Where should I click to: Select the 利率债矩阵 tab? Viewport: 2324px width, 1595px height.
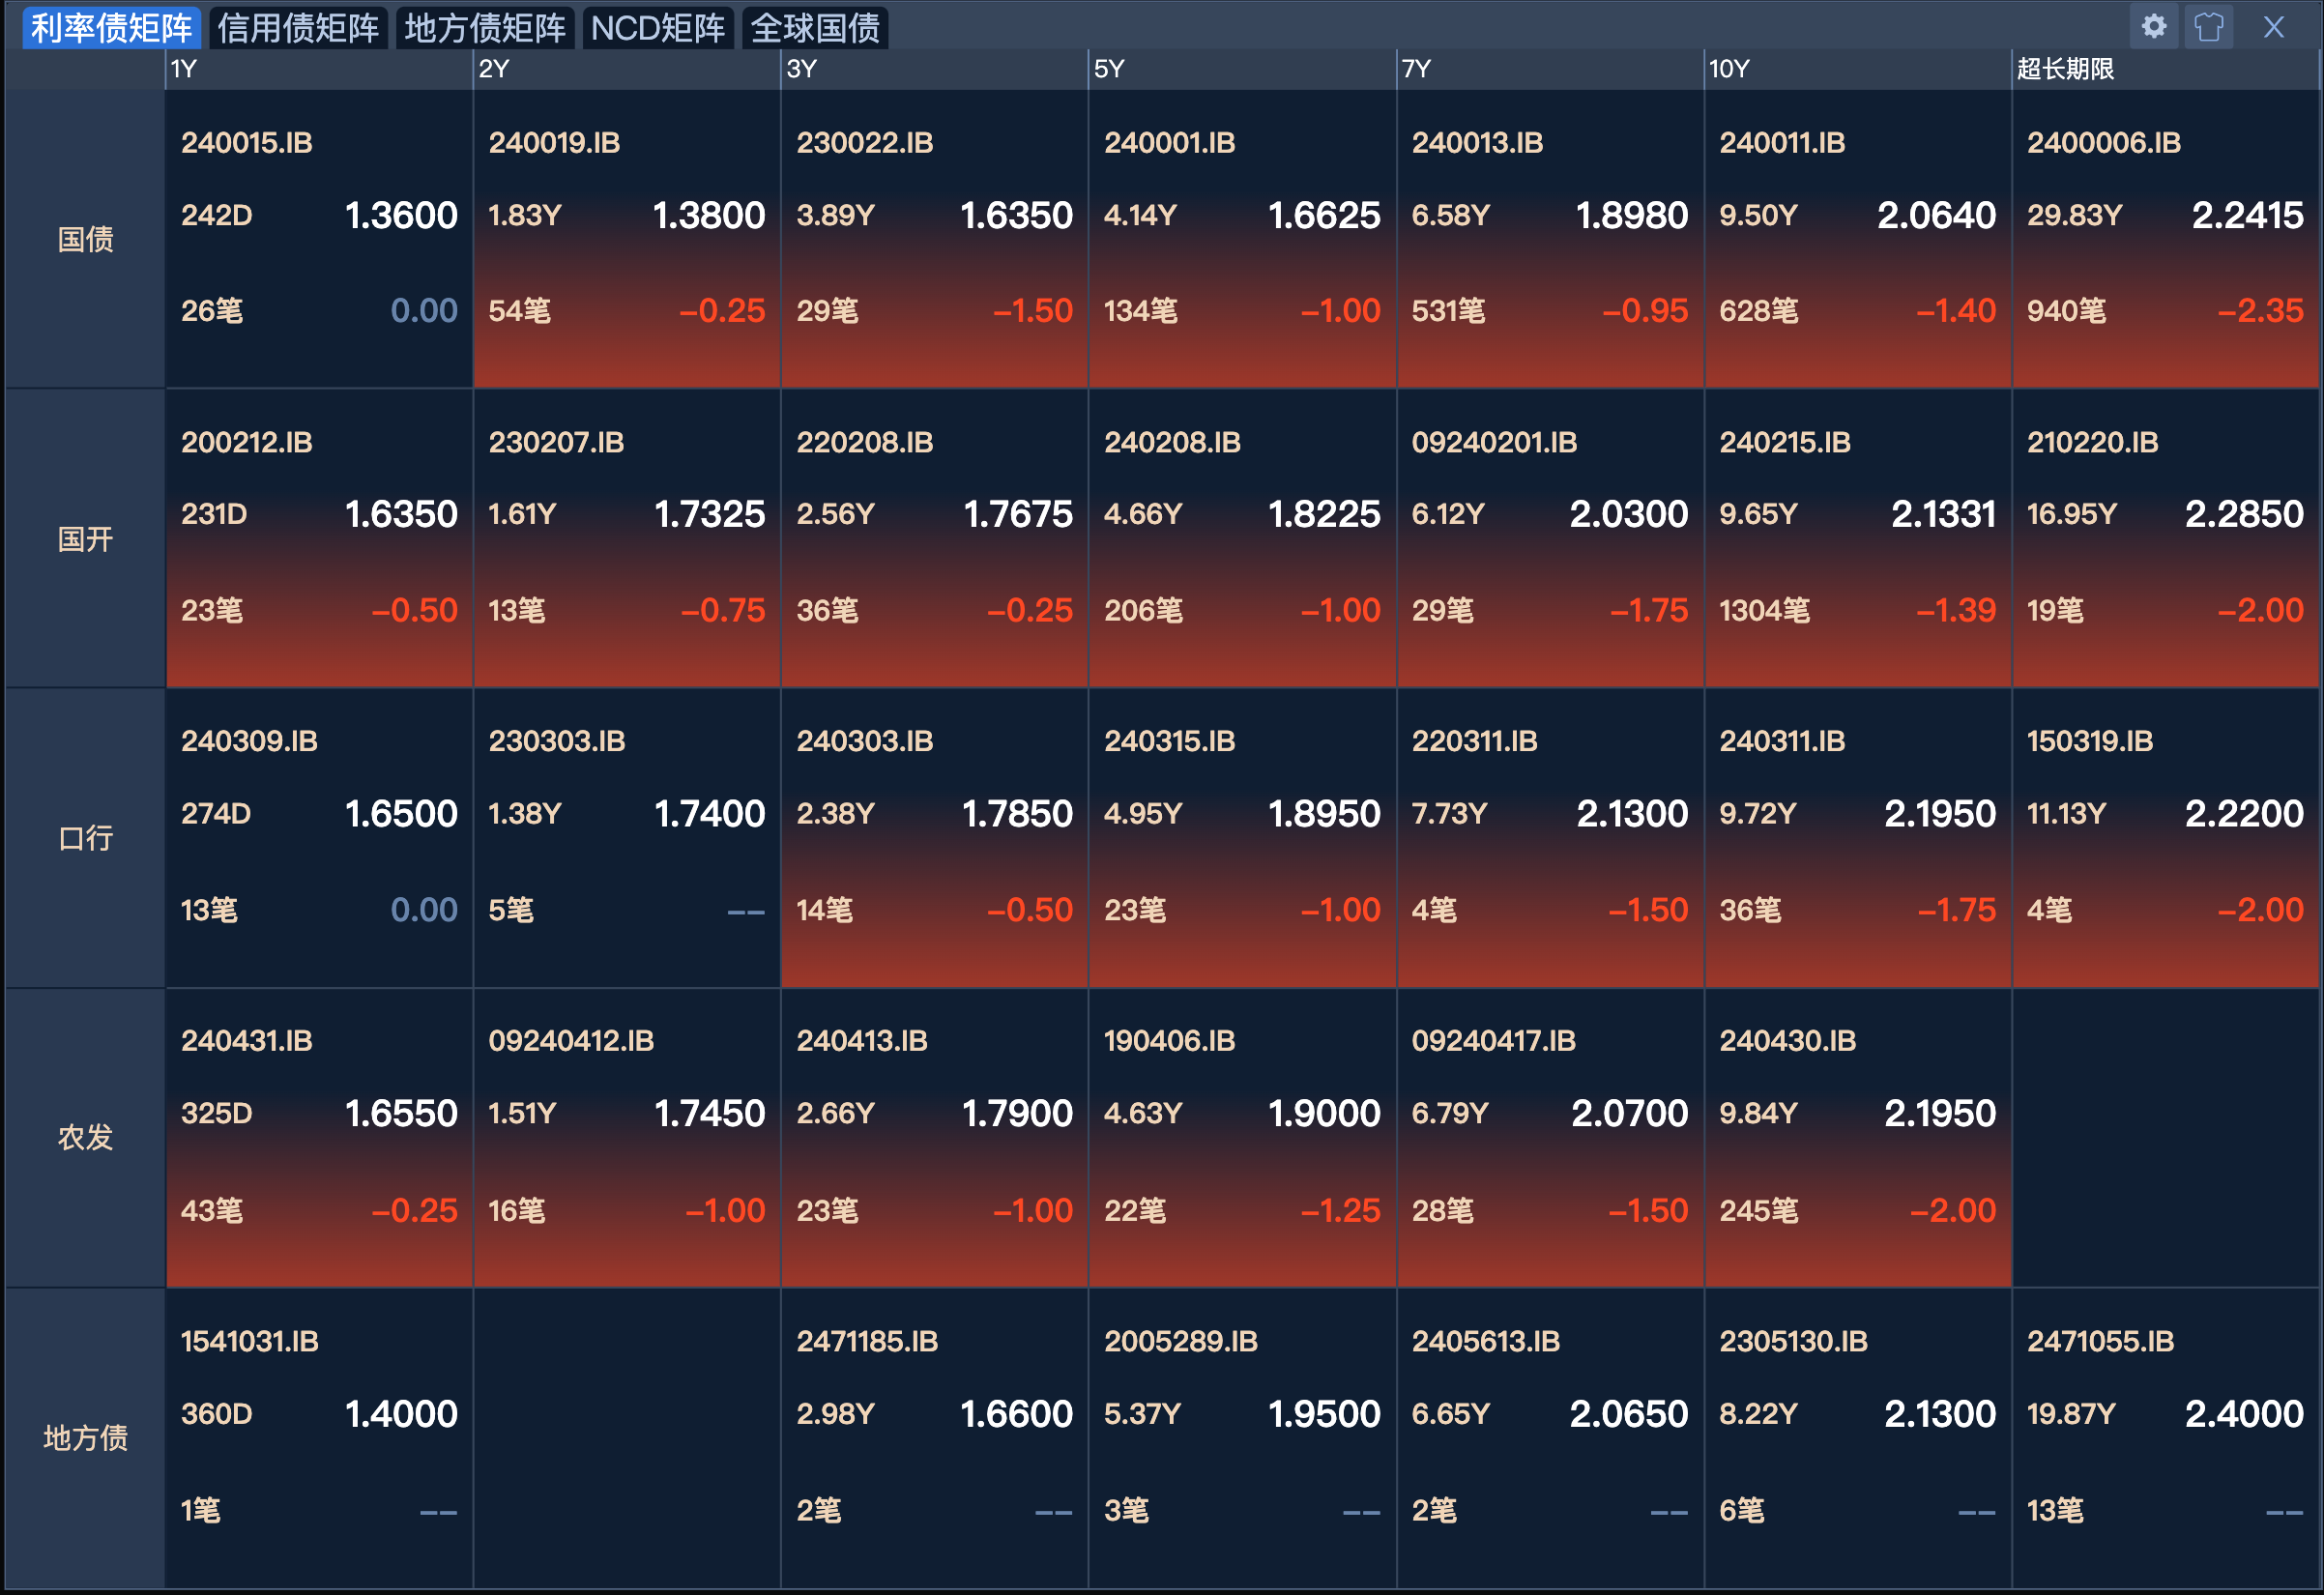tap(111, 27)
